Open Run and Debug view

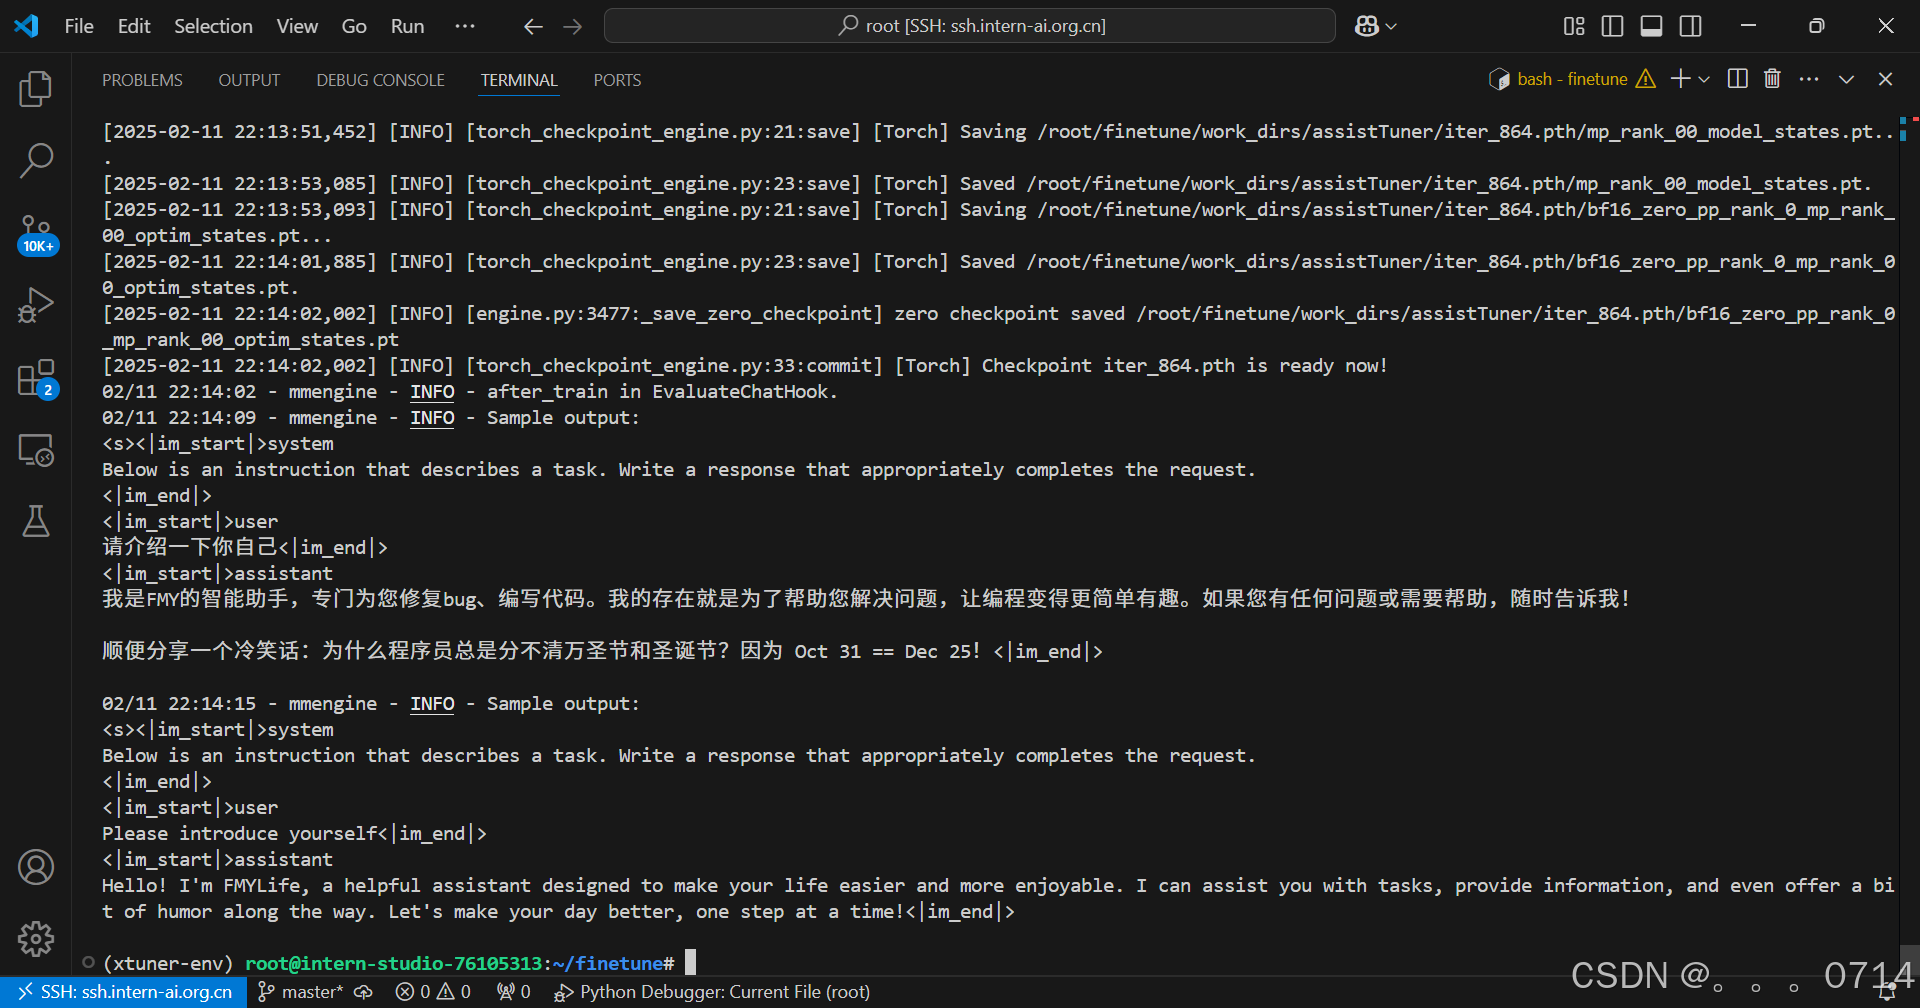[x=36, y=305]
